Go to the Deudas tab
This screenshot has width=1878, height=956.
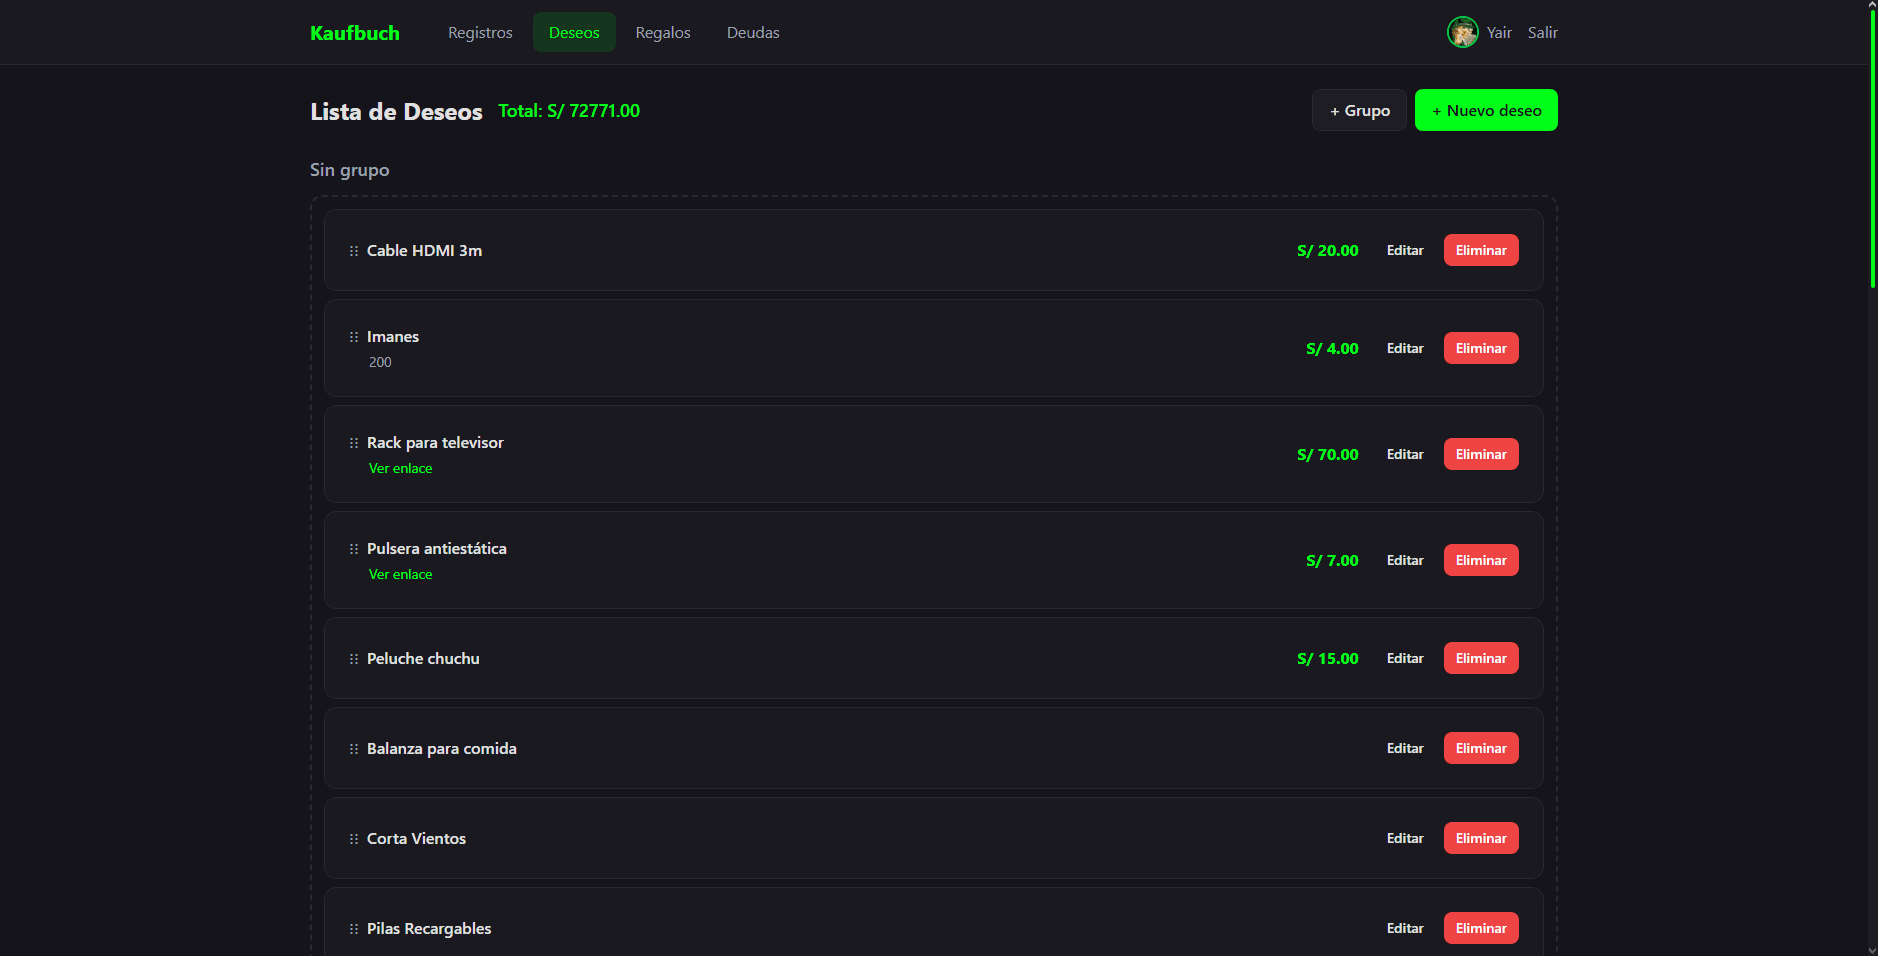pos(753,32)
